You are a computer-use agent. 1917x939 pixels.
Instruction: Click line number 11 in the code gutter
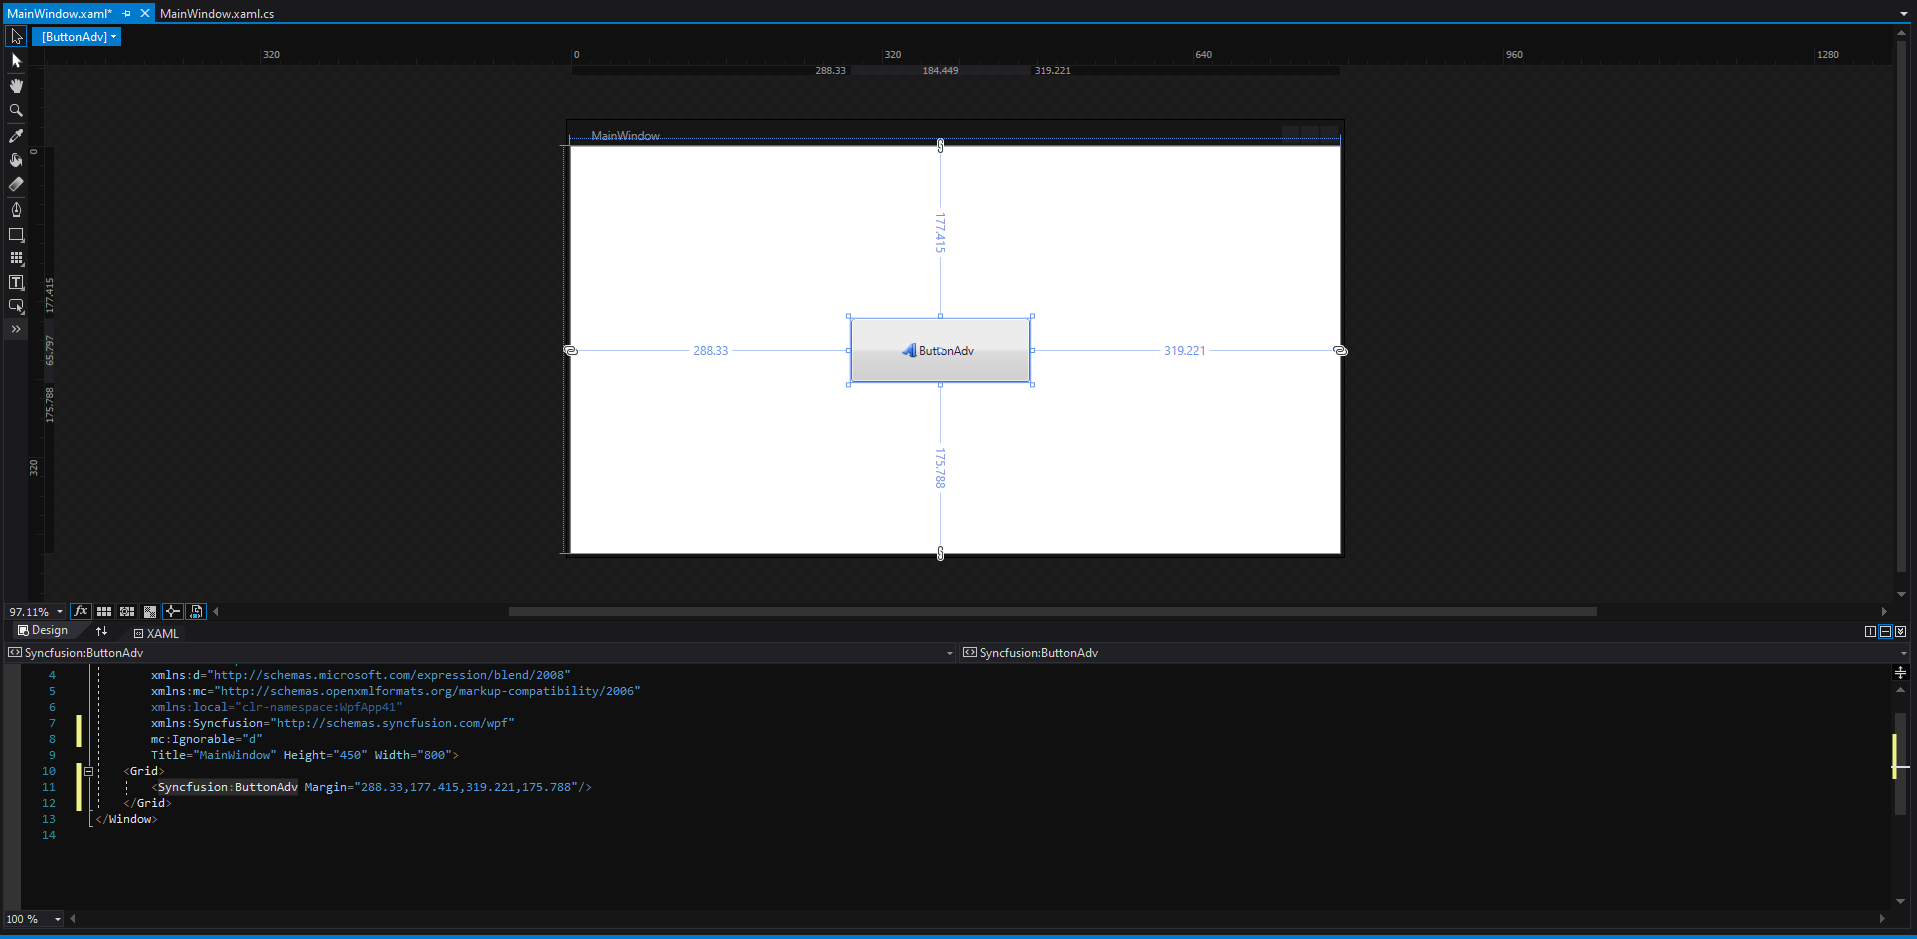49,787
